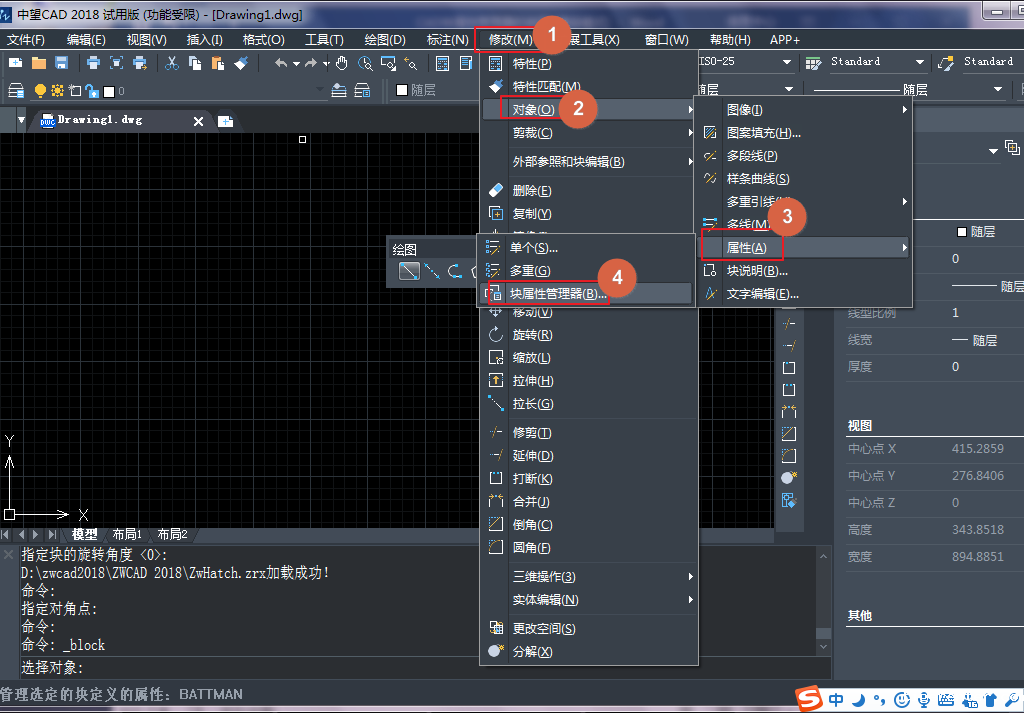Click the Open folder icon
This screenshot has height=713, width=1024.
point(39,63)
